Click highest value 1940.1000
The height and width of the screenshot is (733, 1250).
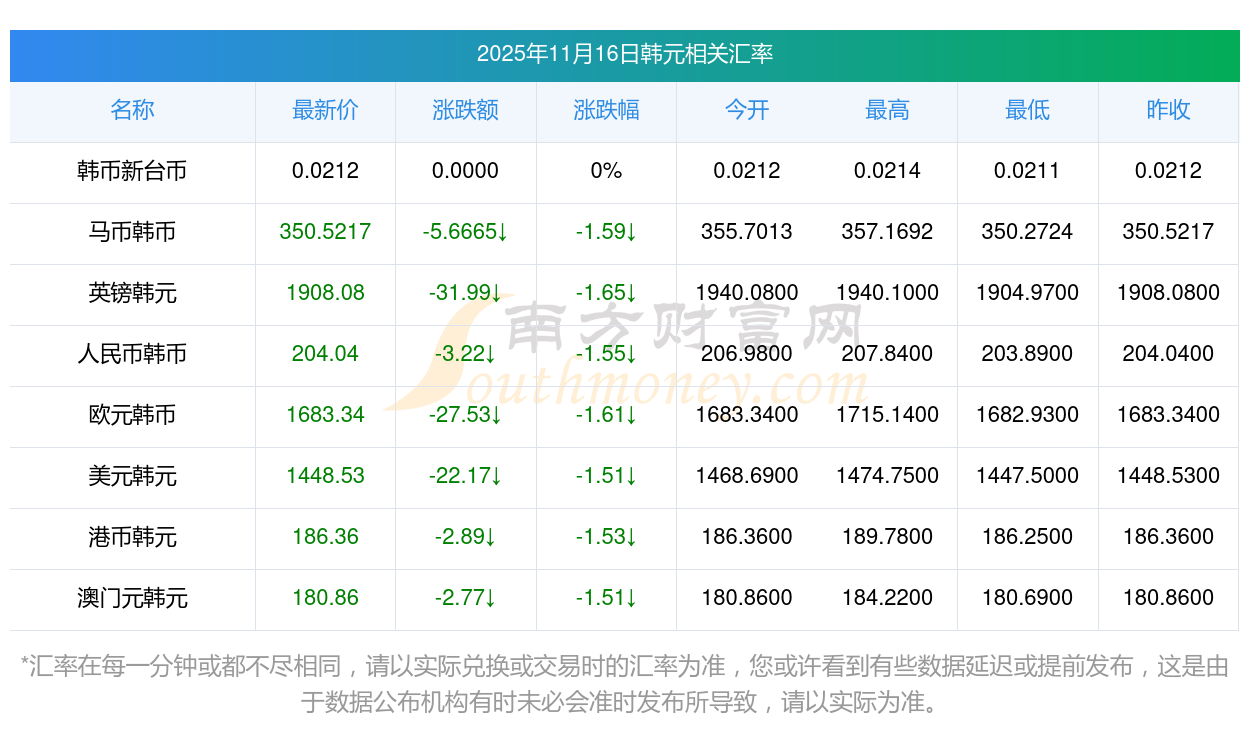(x=887, y=293)
